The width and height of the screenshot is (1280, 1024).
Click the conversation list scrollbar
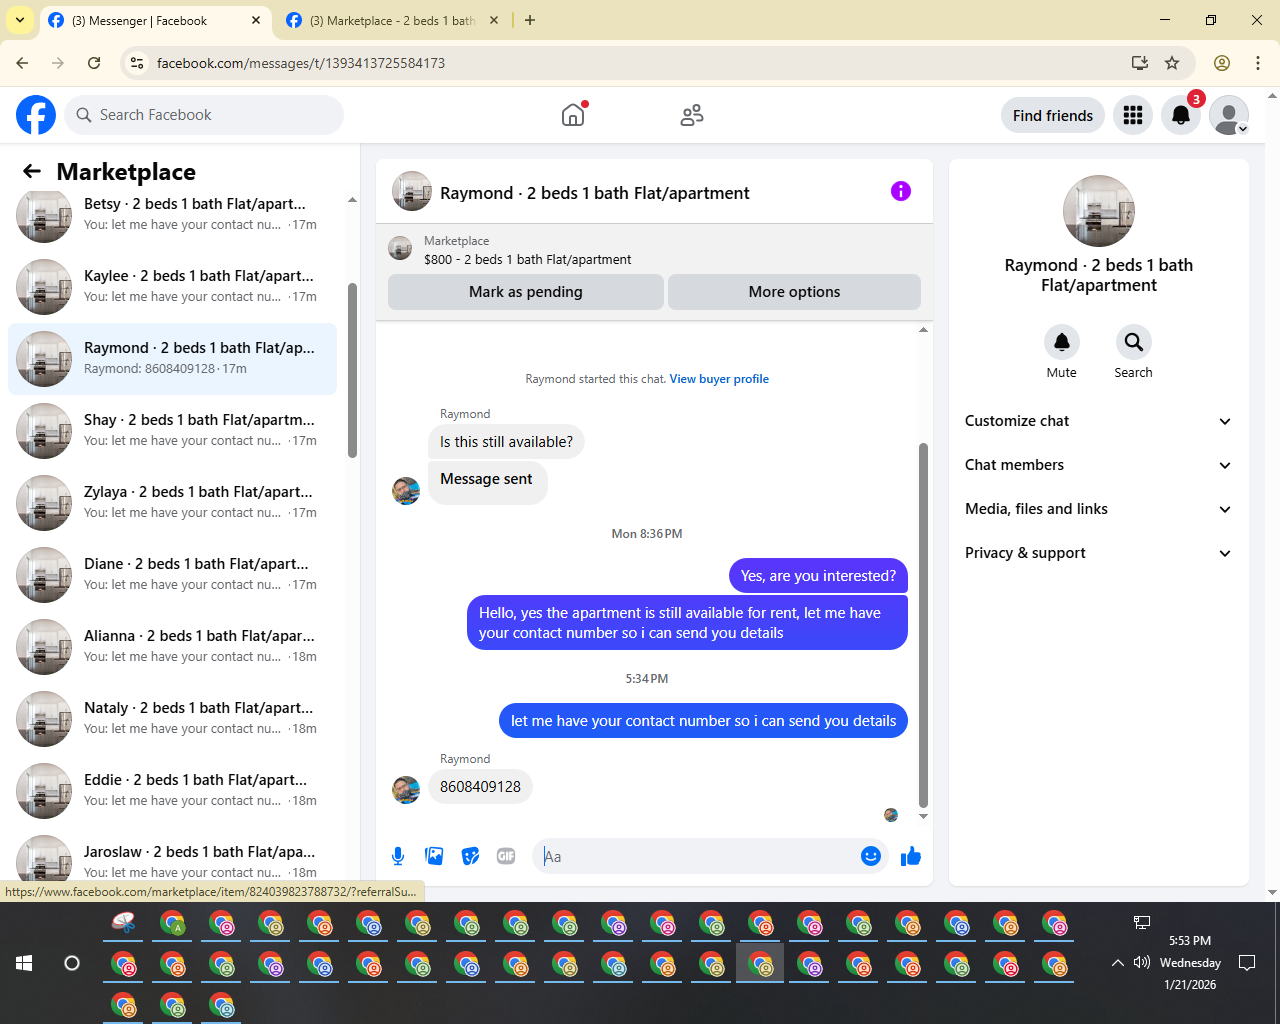(x=352, y=370)
